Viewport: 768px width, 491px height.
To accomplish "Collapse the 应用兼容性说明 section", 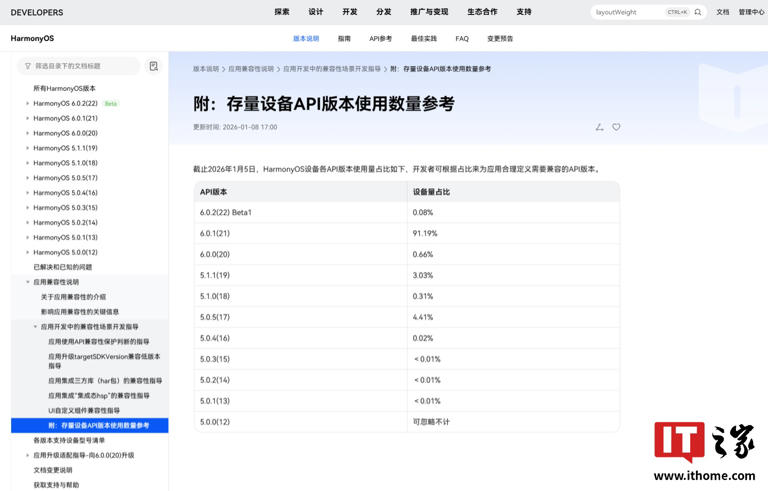I will point(27,282).
